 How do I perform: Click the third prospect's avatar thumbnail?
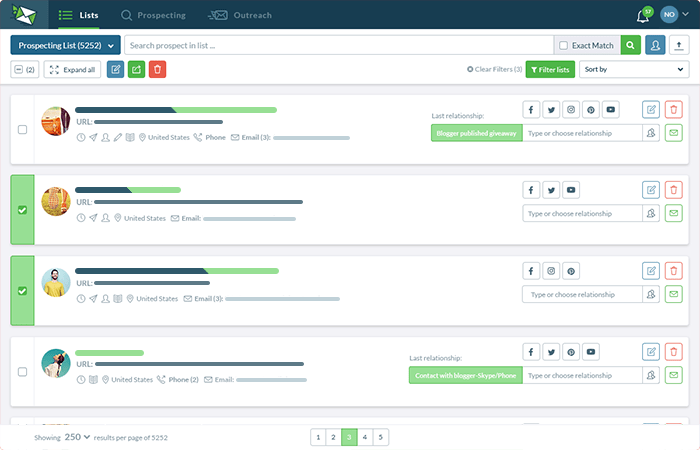tap(56, 283)
